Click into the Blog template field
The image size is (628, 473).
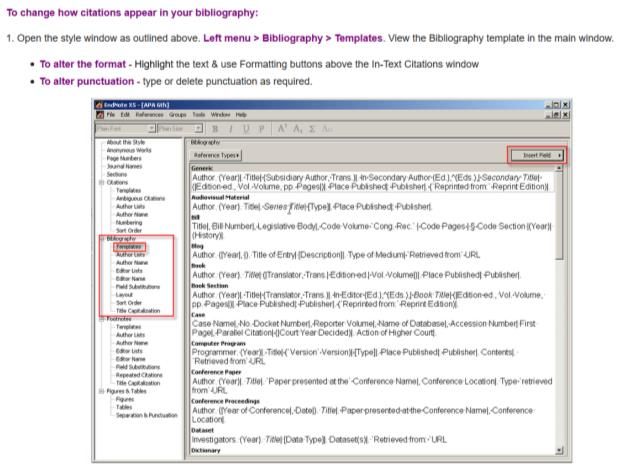tap(372, 255)
